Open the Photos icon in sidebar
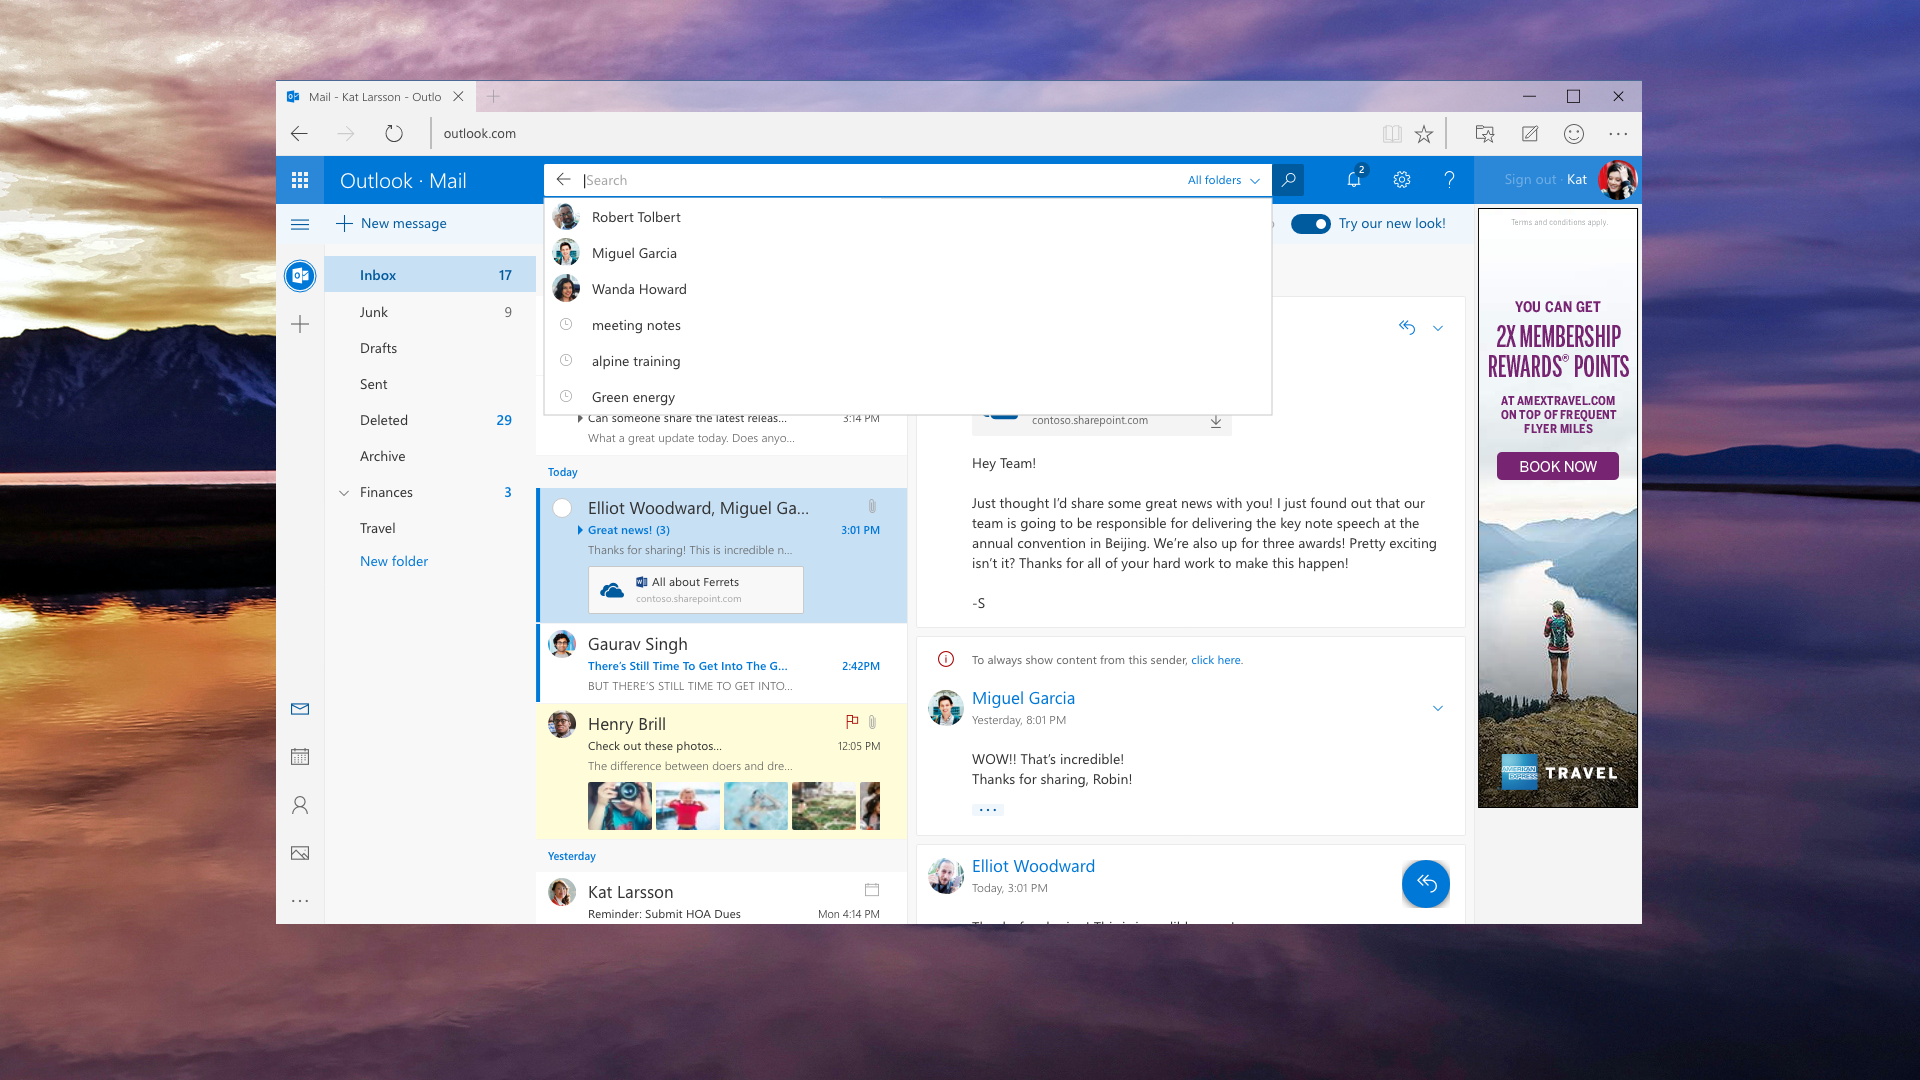This screenshot has width=1920, height=1080. (x=299, y=853)
